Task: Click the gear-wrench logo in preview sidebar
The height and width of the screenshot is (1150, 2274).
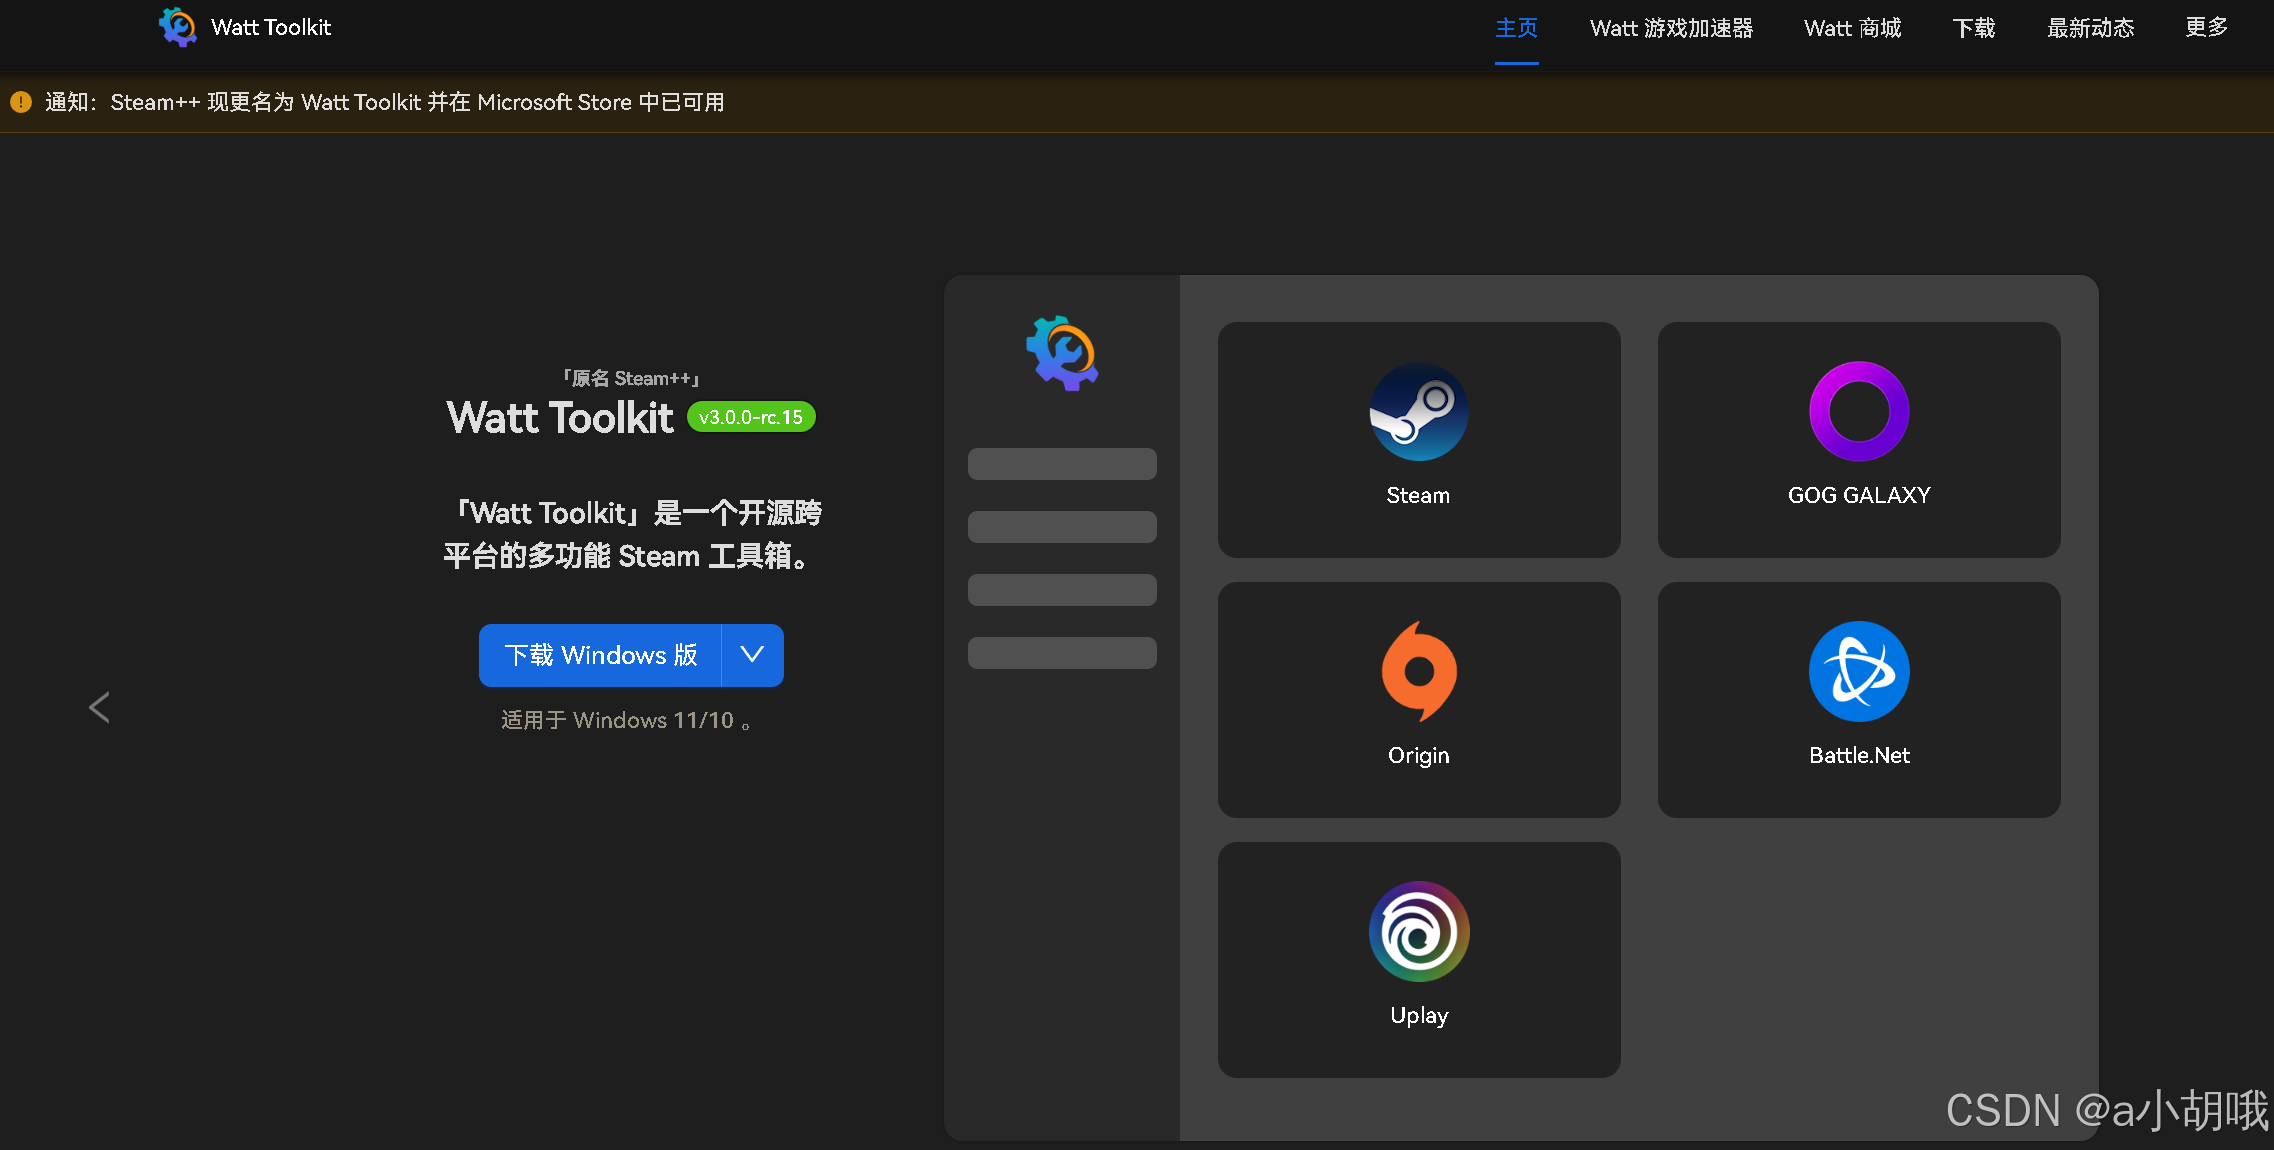Action: (1062, 353)
